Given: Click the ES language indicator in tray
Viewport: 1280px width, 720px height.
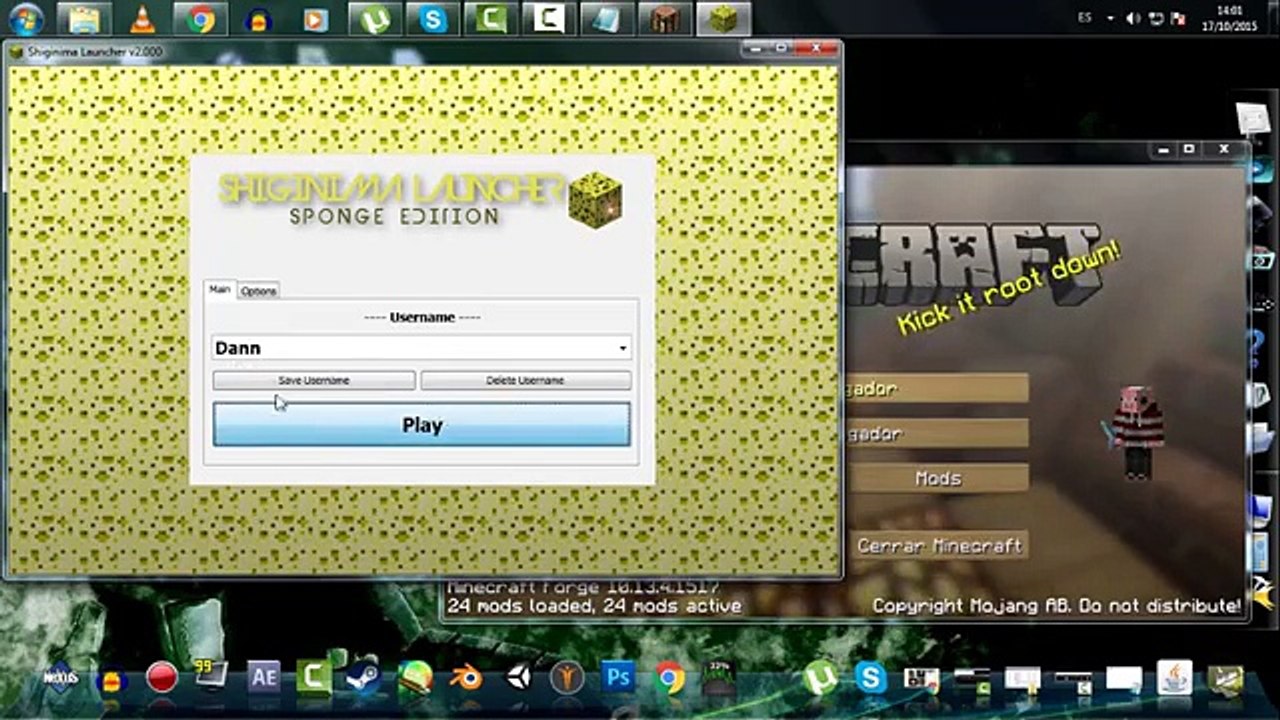Looking at the screenshot, I should click(x=1085, y=18).
